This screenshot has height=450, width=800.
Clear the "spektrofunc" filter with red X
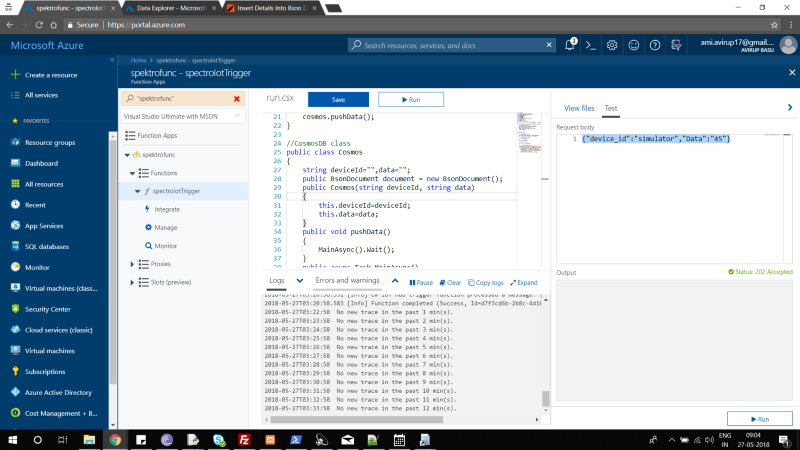click(x=237, y=98)
